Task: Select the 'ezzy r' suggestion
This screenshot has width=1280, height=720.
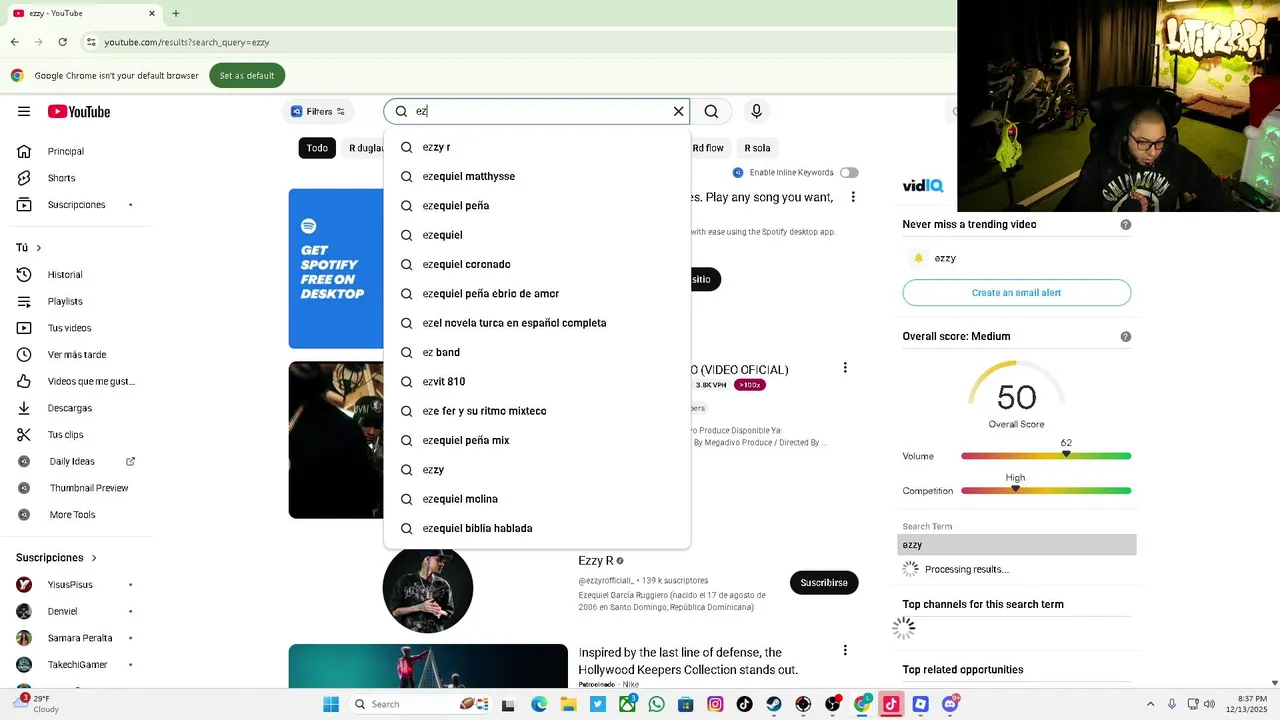Action: pyautogui.click(x=537, y=147)
